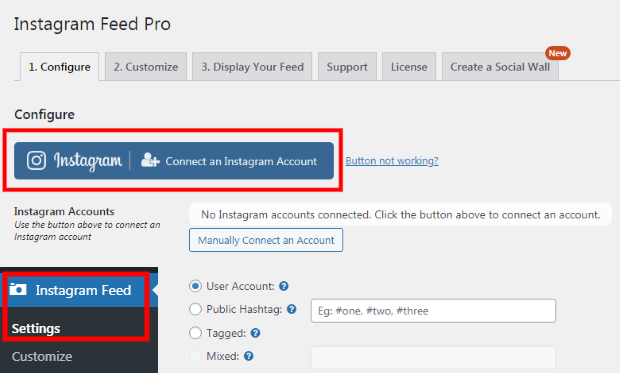Click the Mixed feed input field

433,358
